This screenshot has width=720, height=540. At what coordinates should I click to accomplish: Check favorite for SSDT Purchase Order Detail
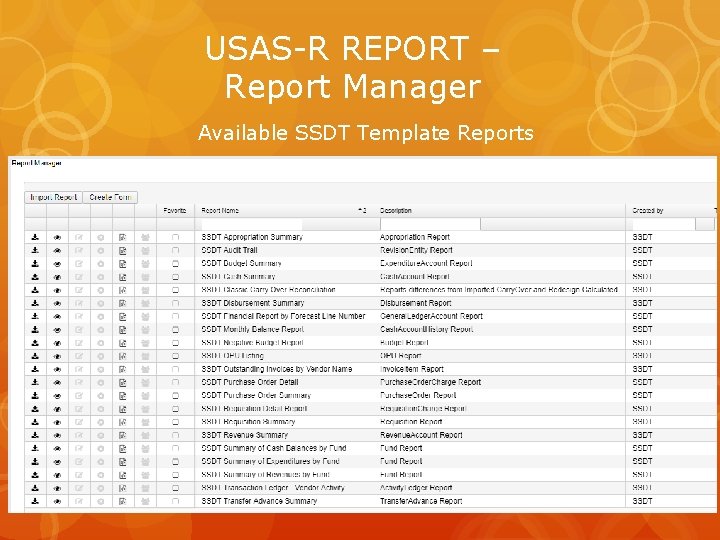tap(175, 382)
